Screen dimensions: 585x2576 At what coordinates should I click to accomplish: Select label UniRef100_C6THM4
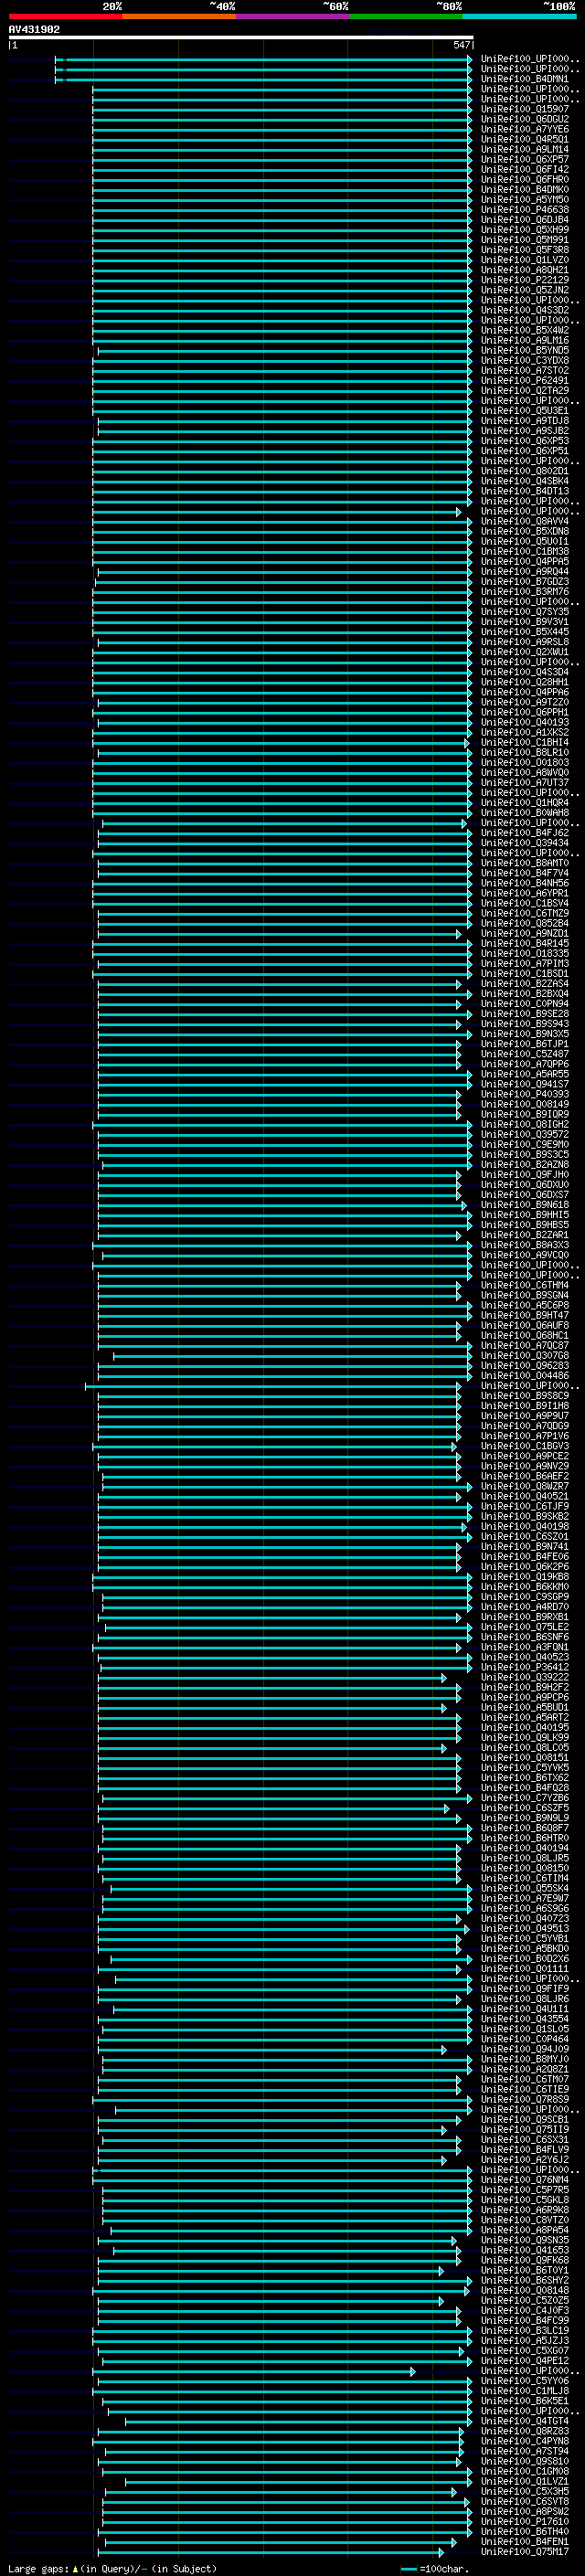(x=525, y=1285)
